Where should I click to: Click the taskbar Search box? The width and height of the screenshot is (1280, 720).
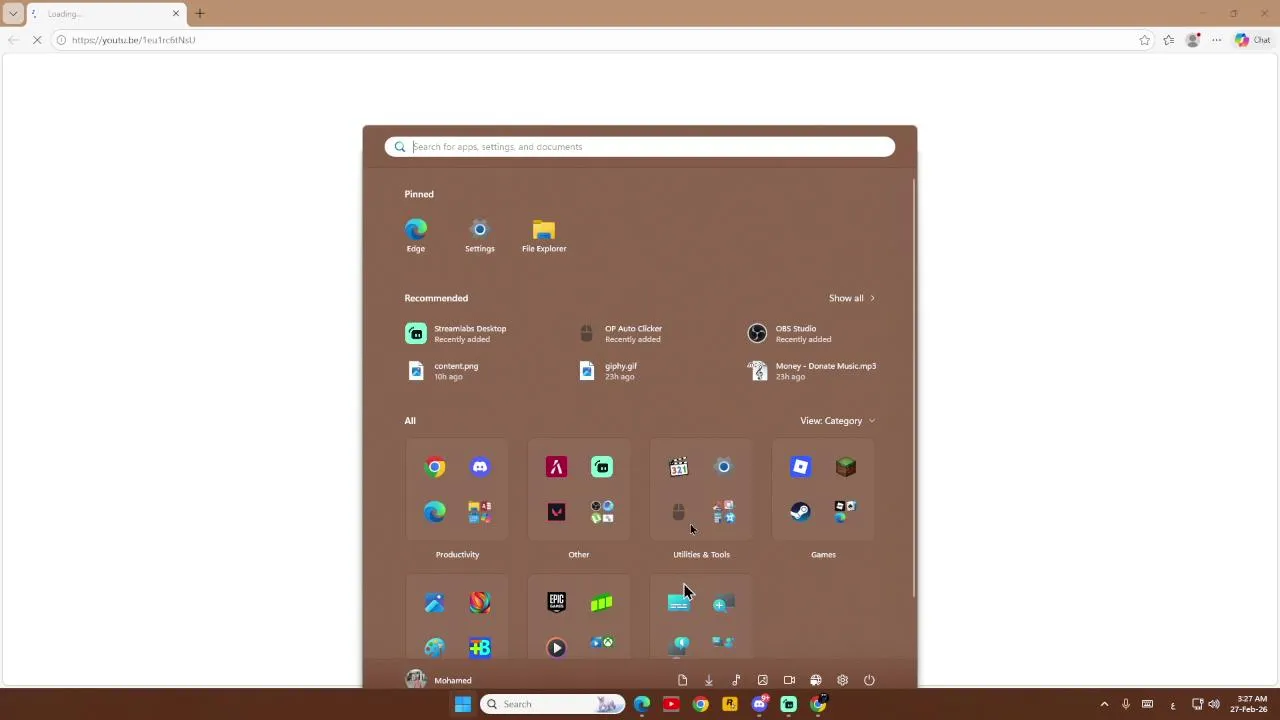coord(552,704)
